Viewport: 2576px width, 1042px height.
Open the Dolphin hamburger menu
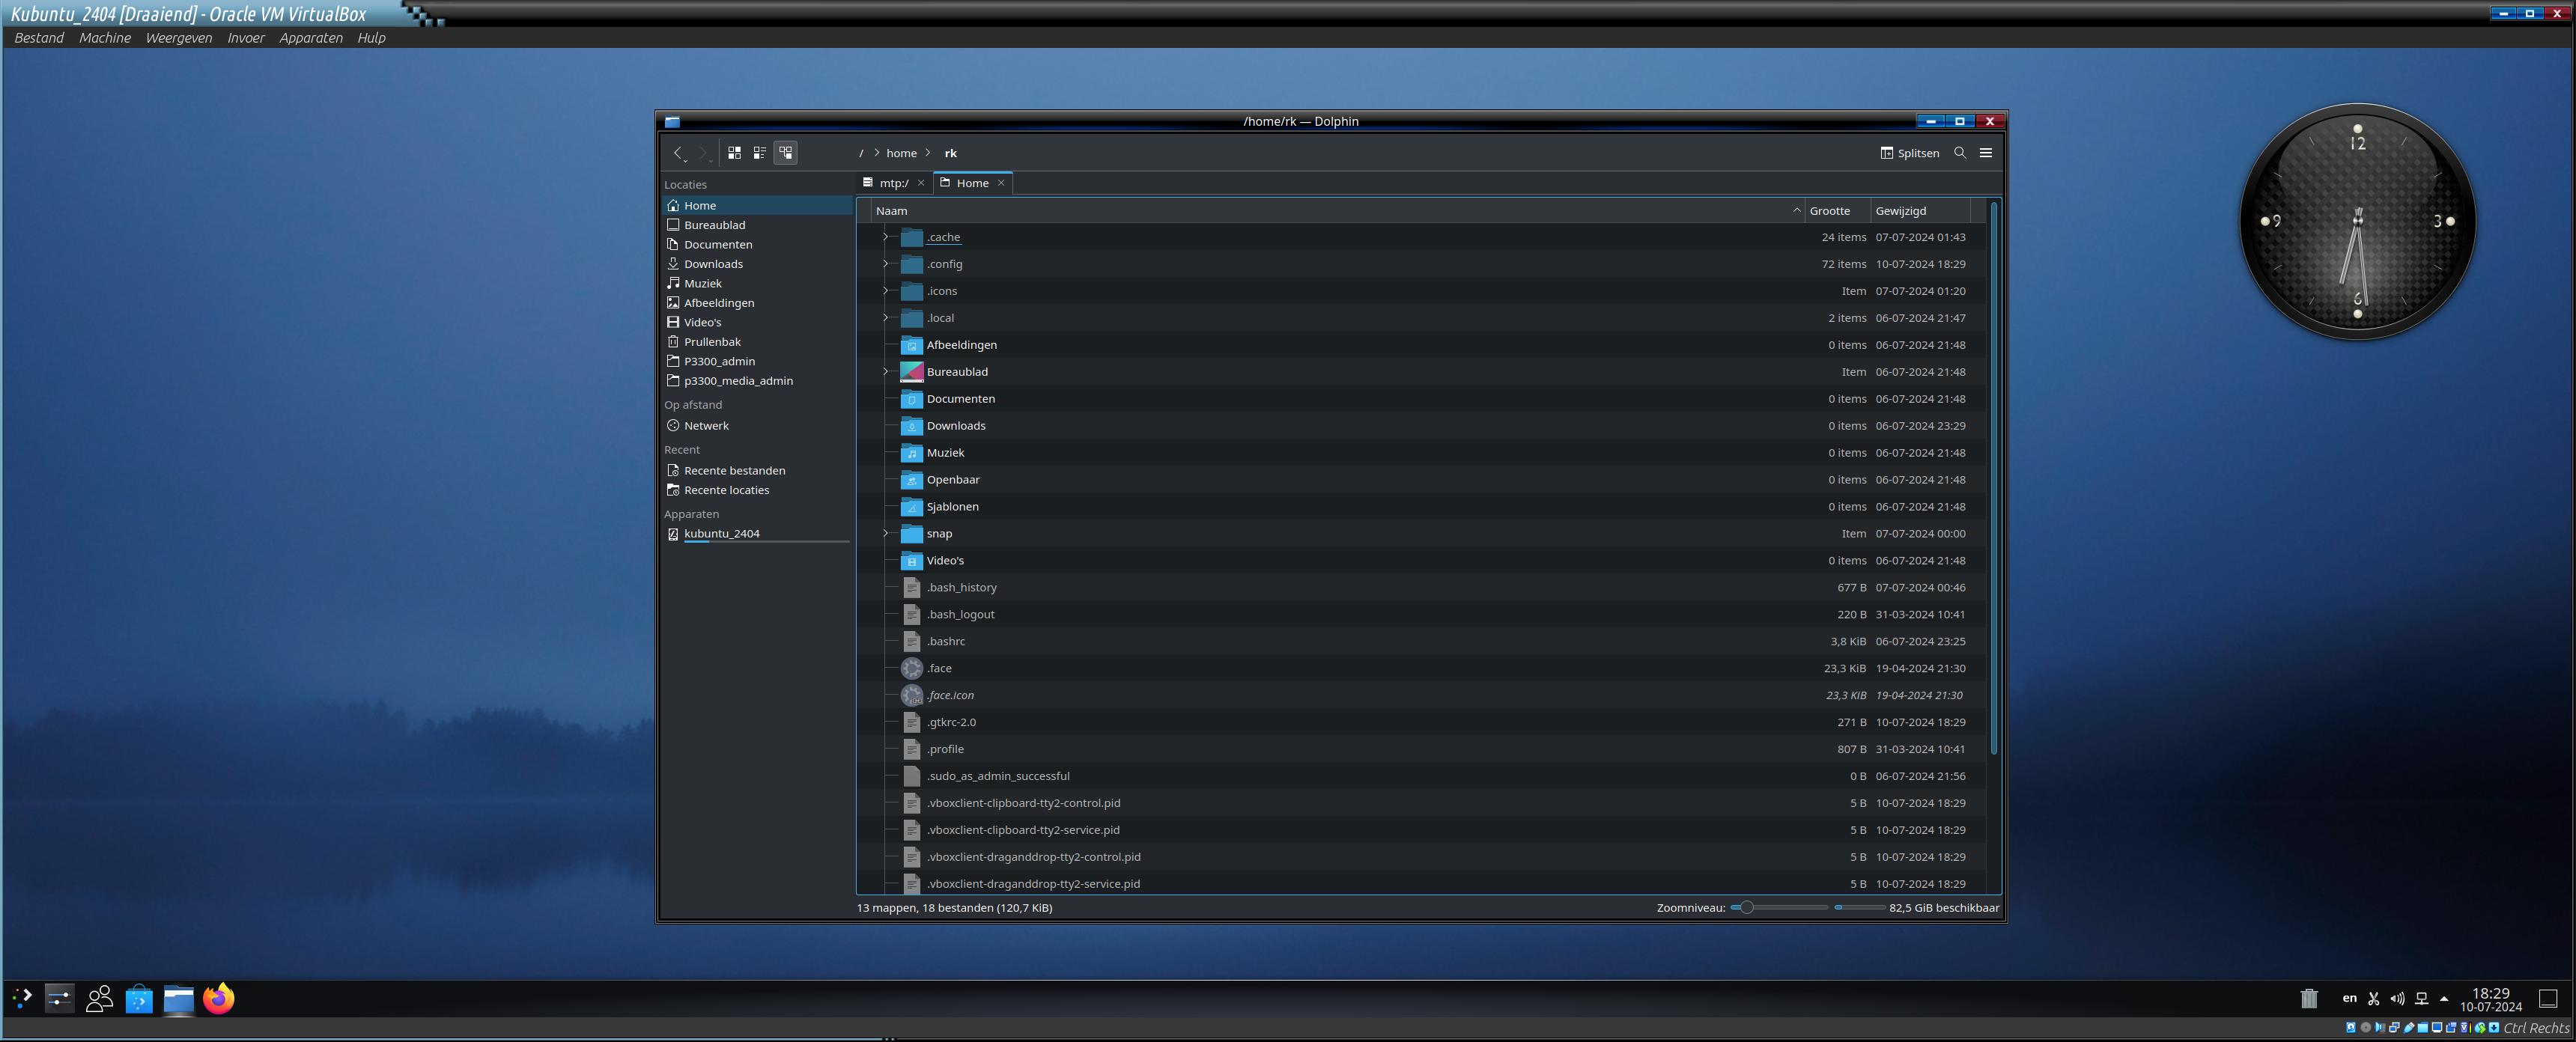tap(1986, 153)
